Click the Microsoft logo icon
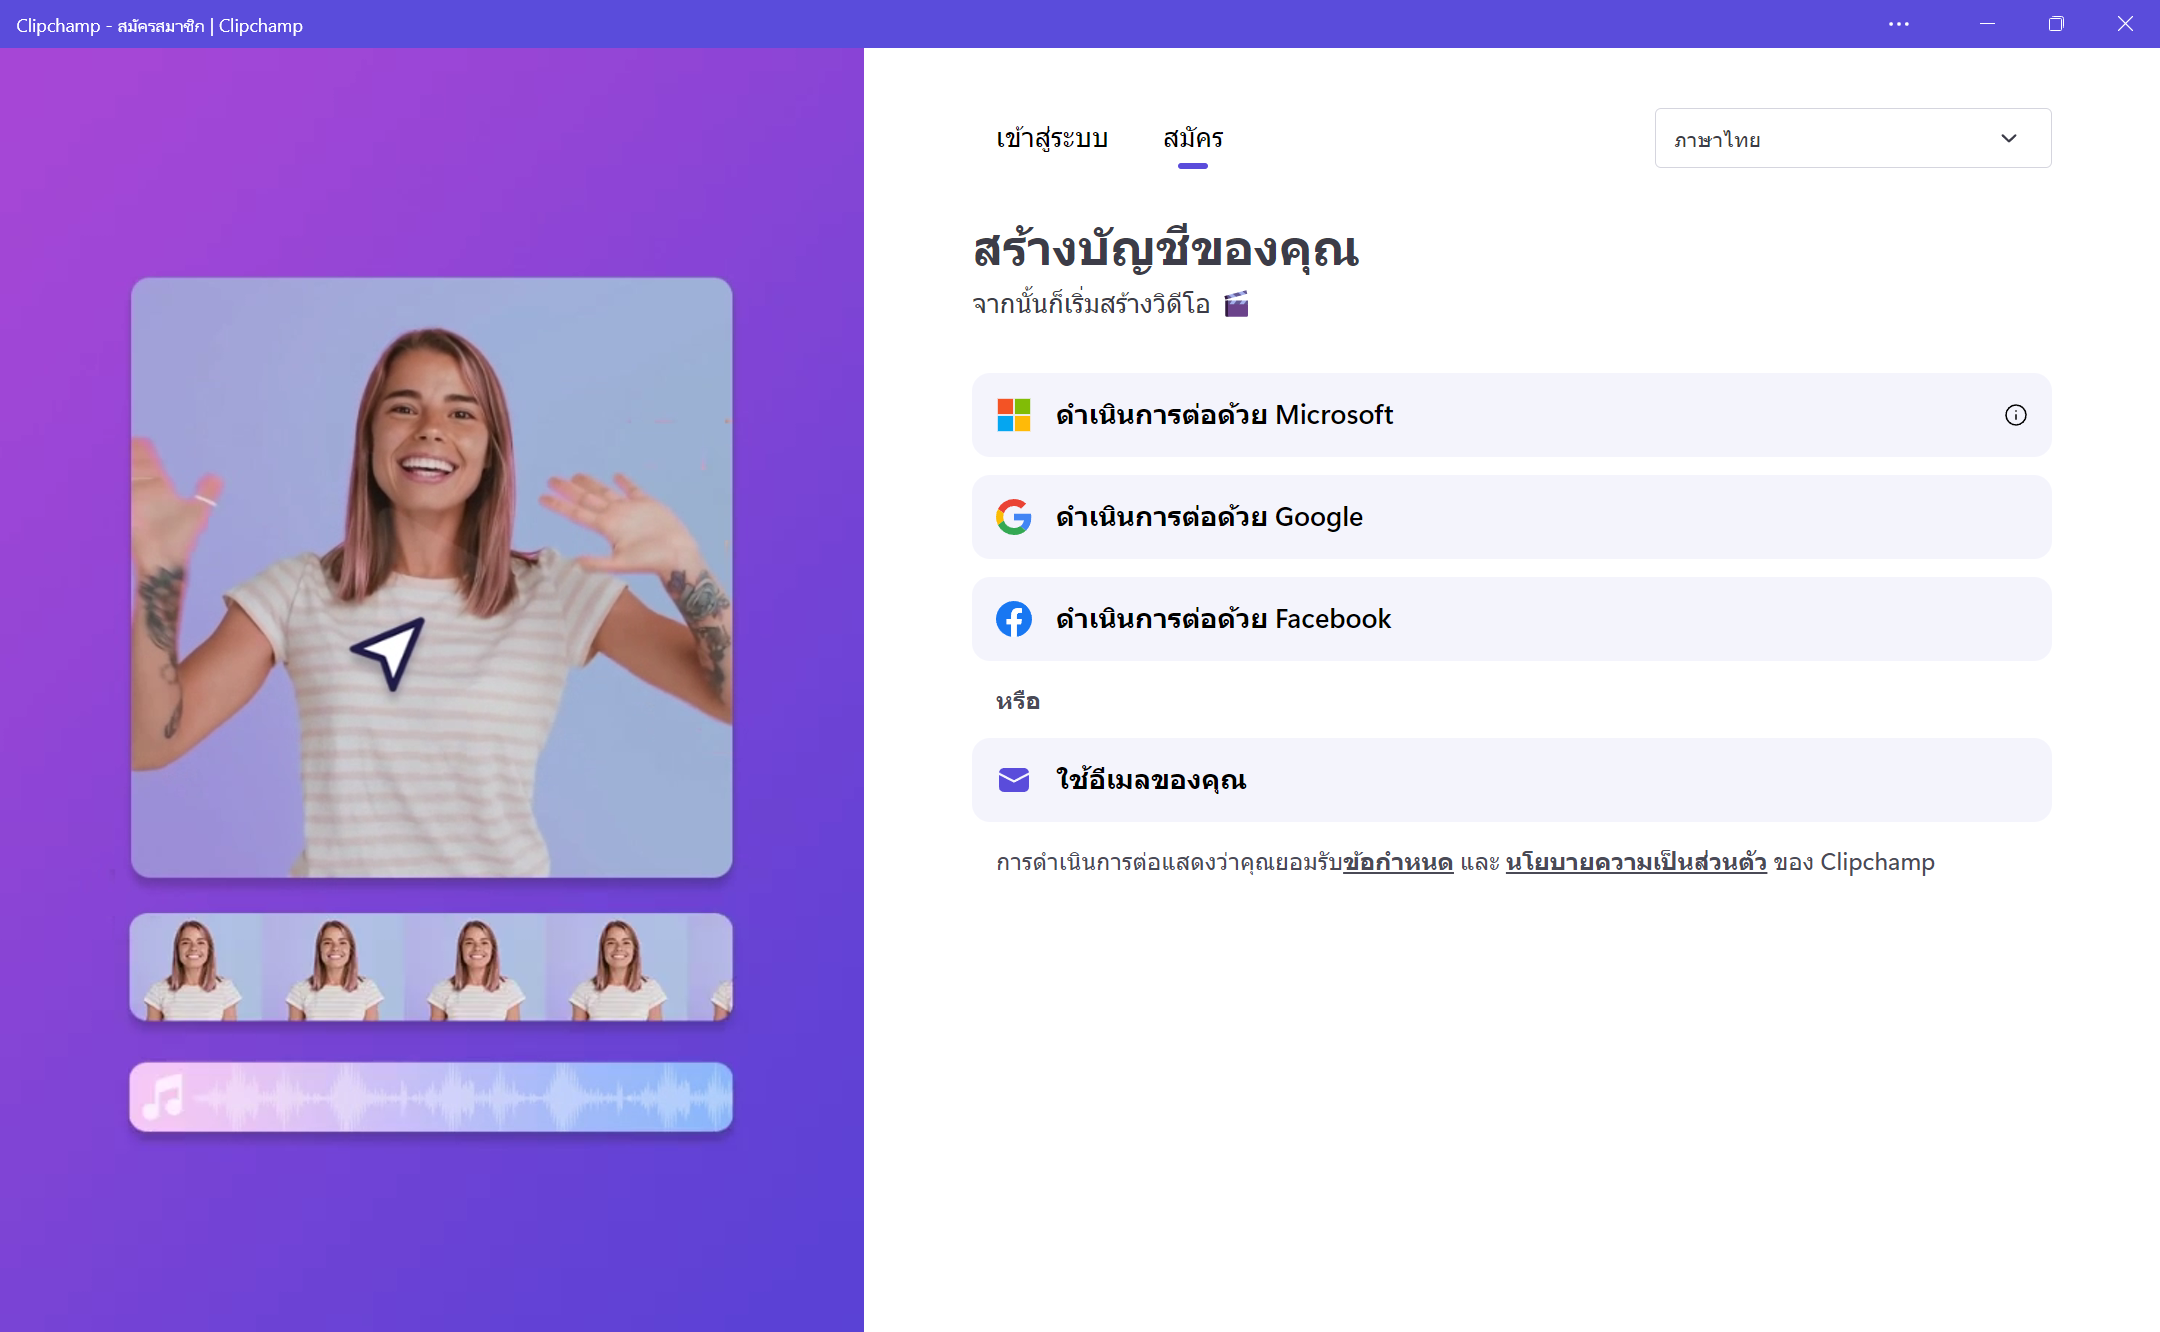The height and width of the screenshot is (1332, 2160). (x=1013, y=415)
